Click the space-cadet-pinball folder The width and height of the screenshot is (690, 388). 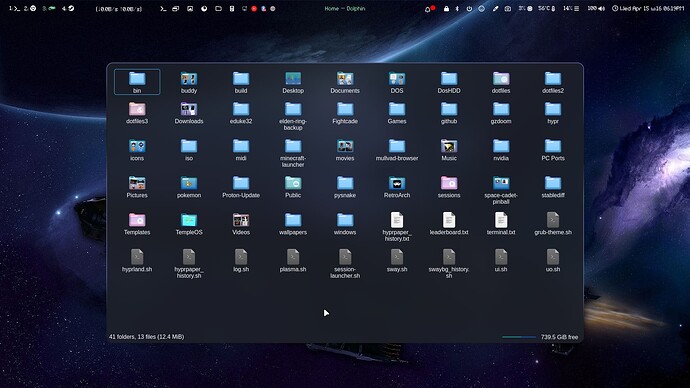pos(501,190)
